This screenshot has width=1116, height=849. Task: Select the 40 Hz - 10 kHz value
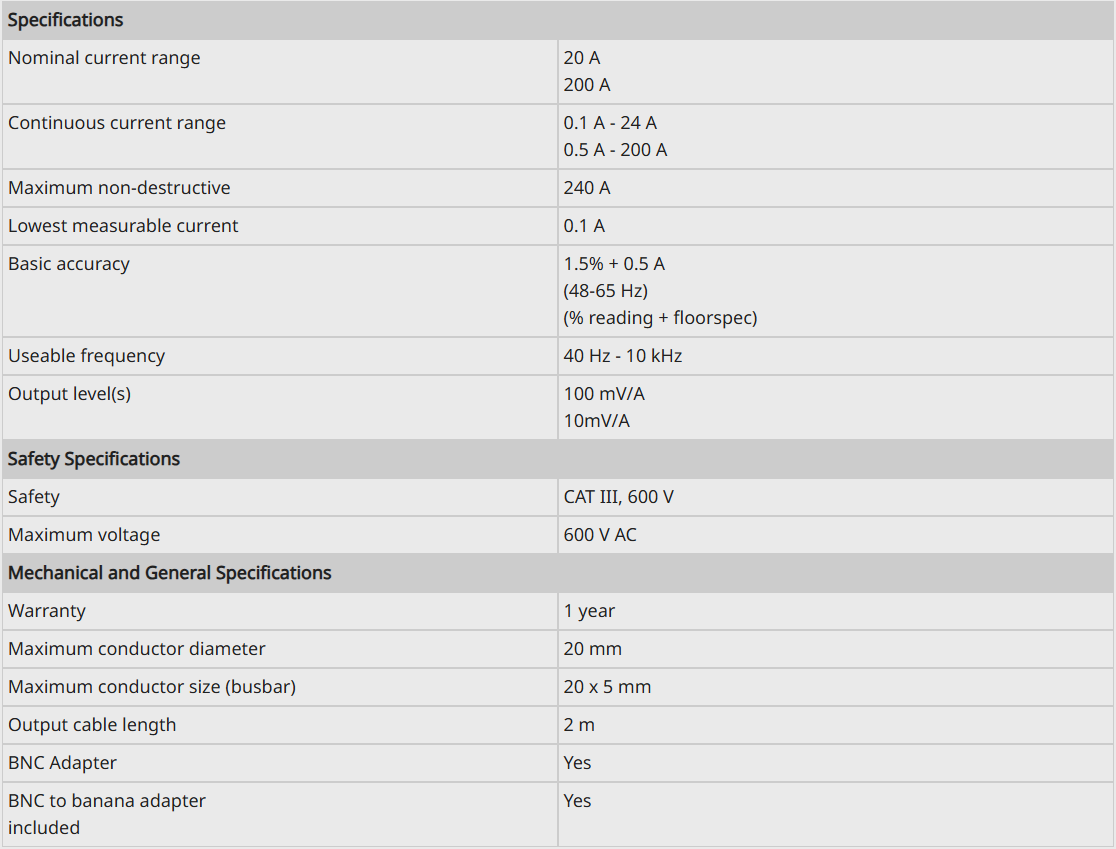623,356
